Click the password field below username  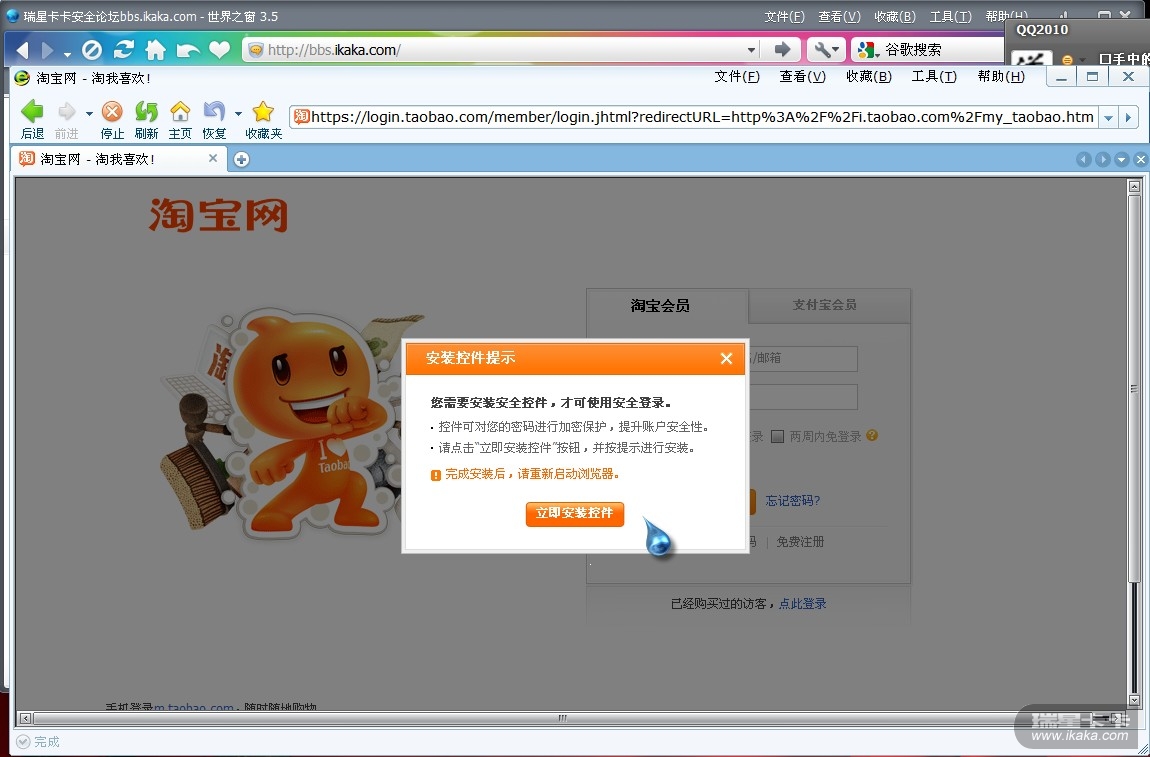coord(802,397)
